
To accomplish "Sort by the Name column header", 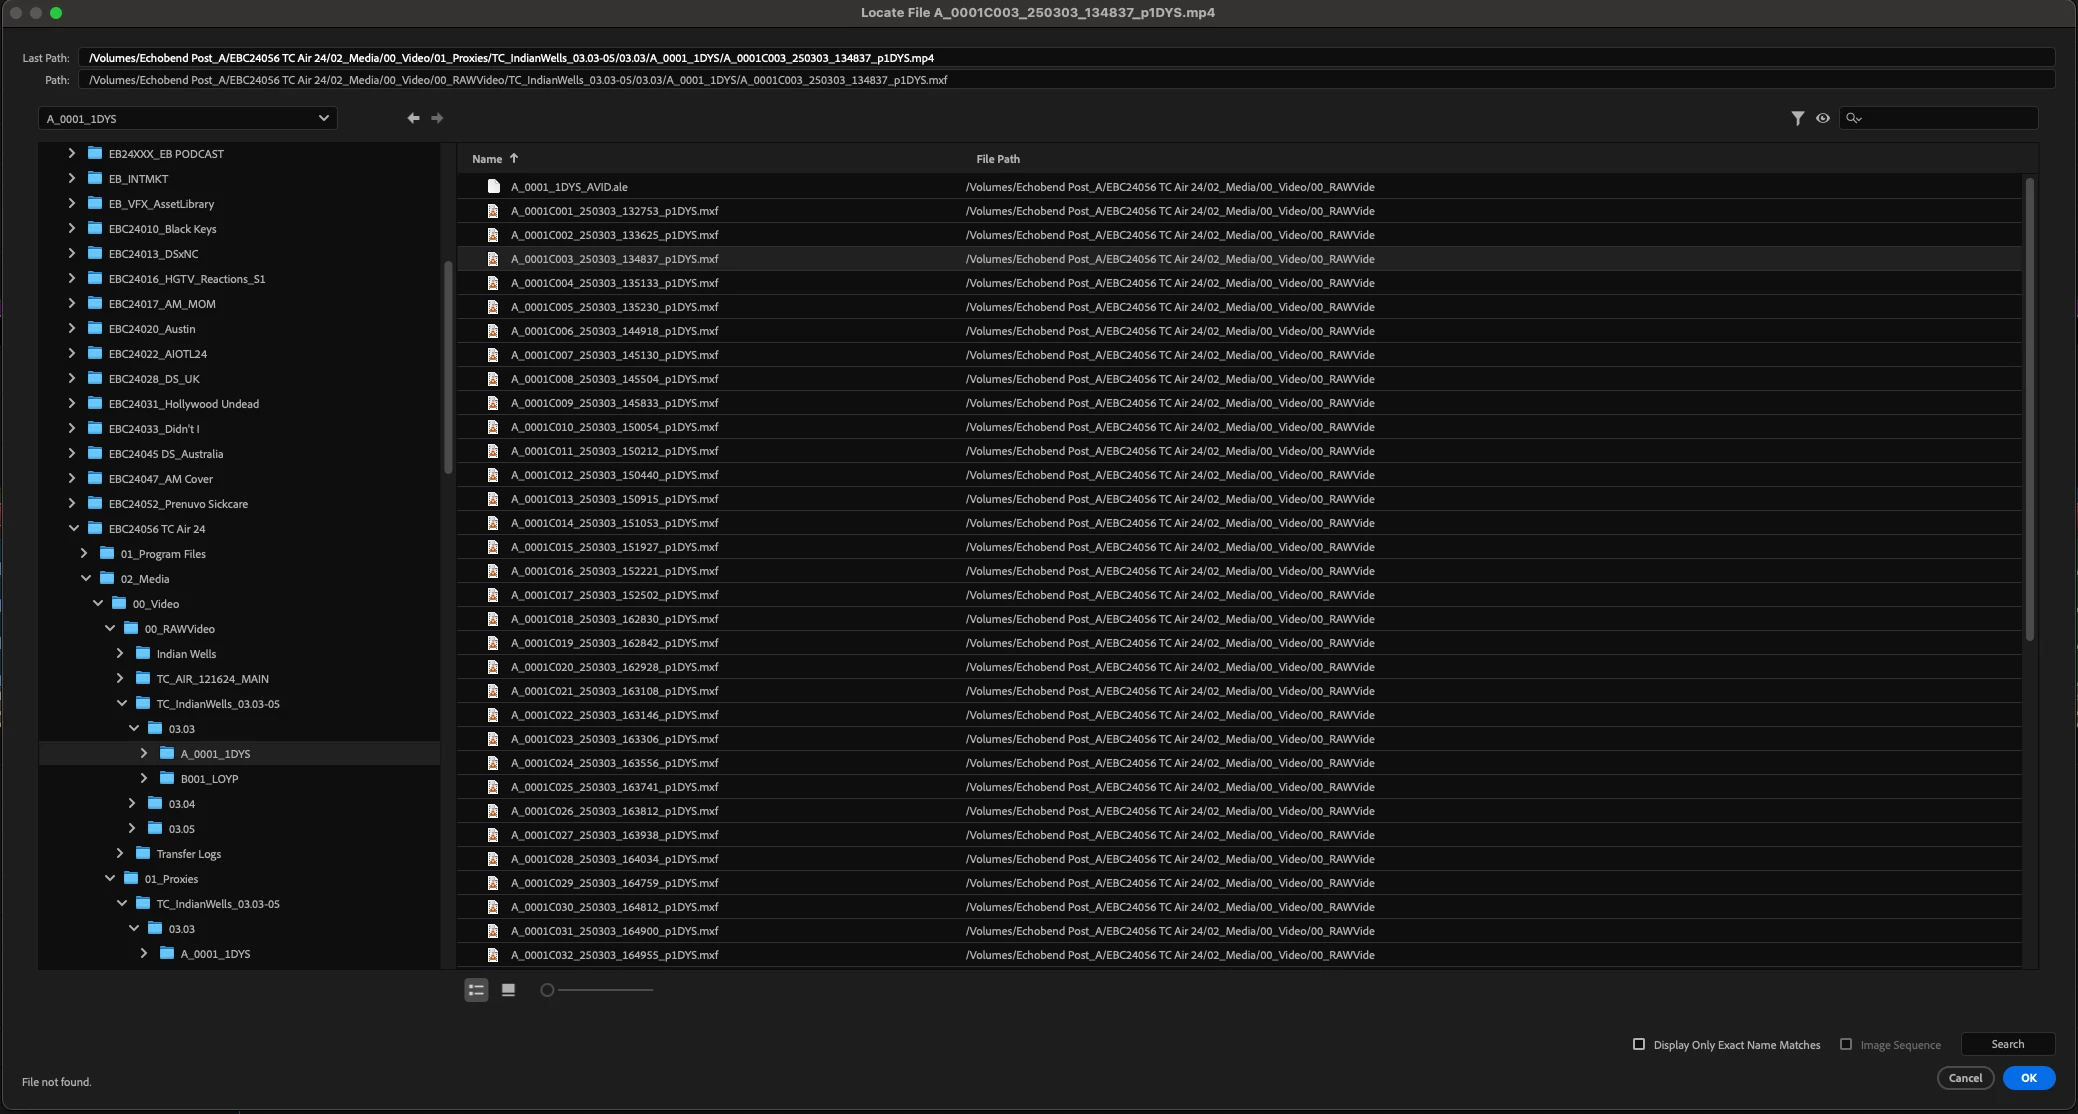I will [x=487, y=159].
